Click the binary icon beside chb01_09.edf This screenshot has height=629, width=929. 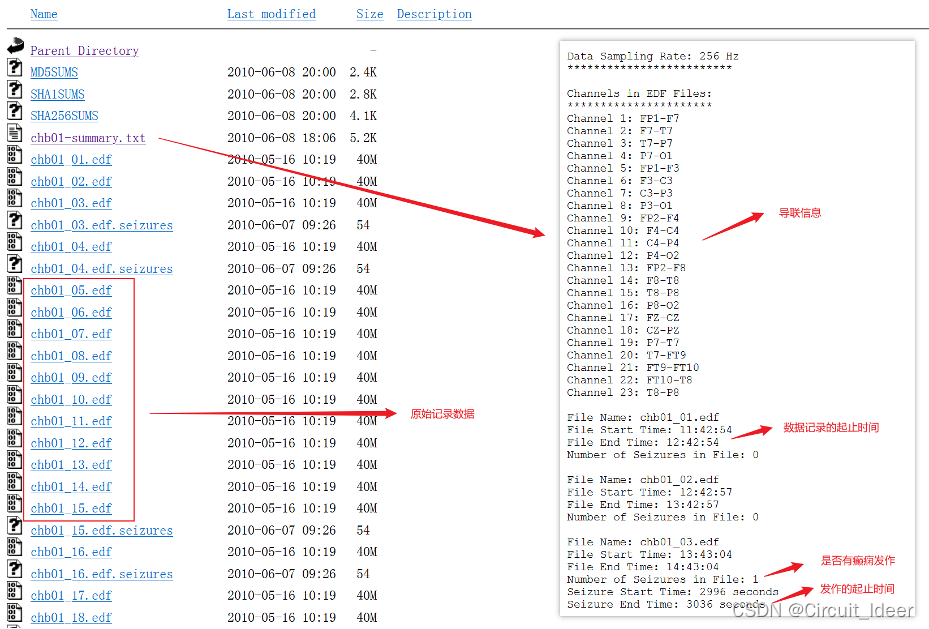pos(15,373)
